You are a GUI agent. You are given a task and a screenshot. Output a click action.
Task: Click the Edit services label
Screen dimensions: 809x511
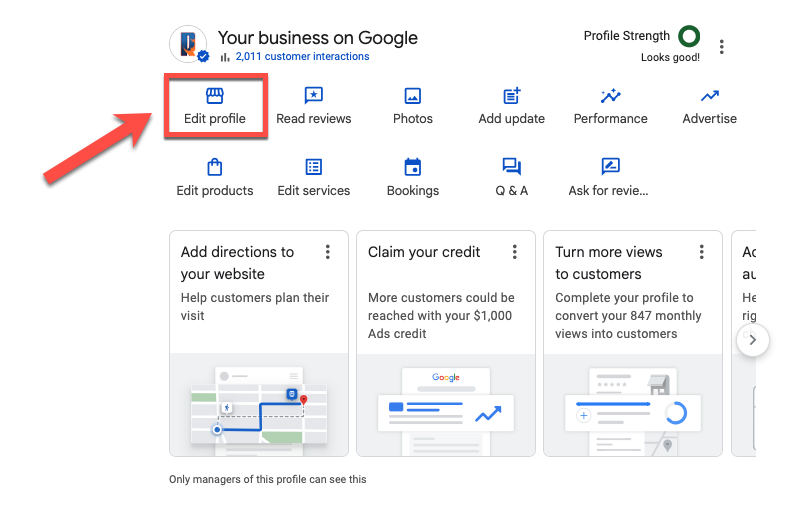point(314,190)
